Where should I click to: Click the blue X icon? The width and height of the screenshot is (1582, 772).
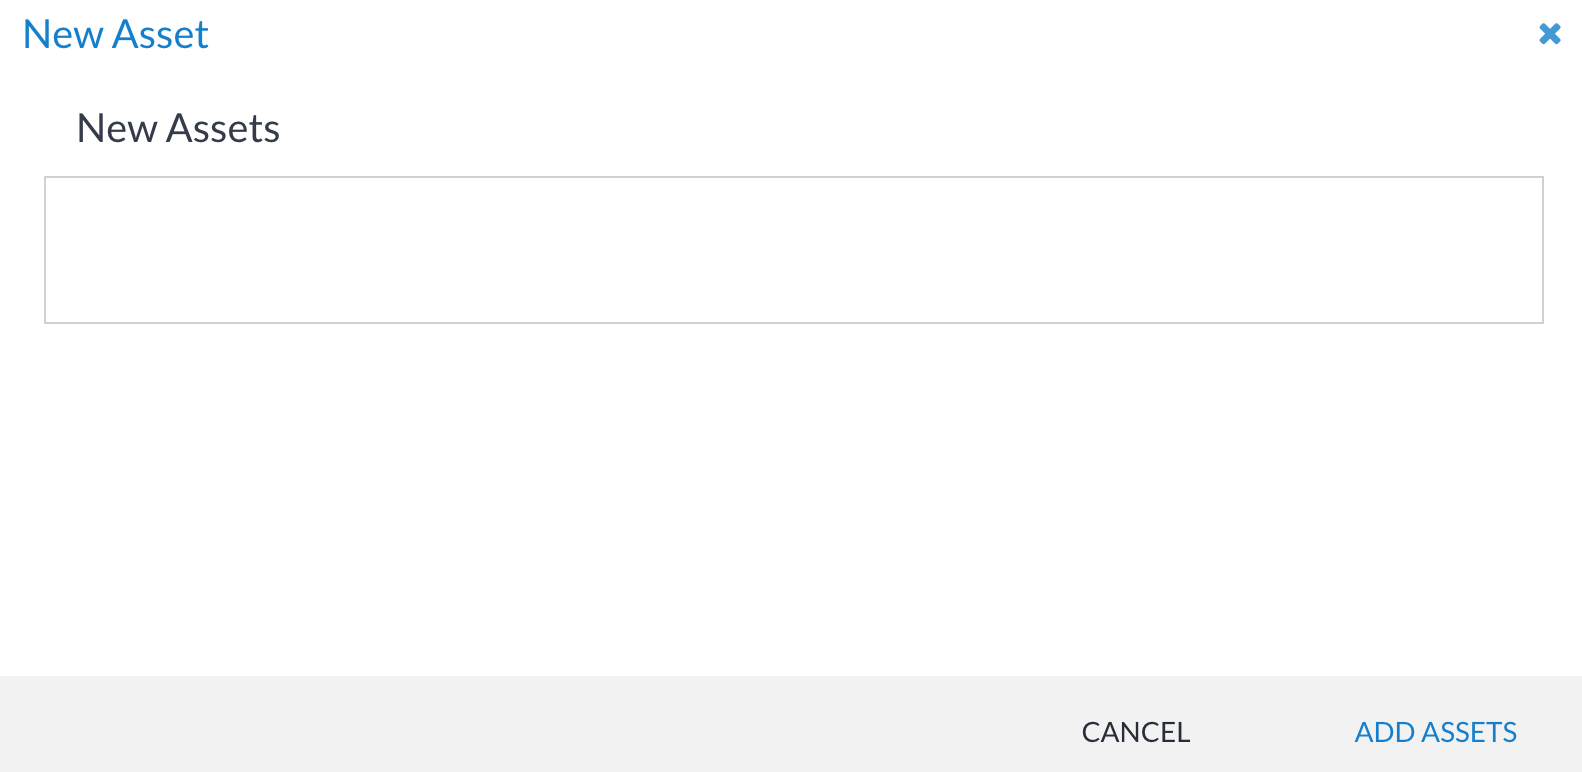point(1549,34)
